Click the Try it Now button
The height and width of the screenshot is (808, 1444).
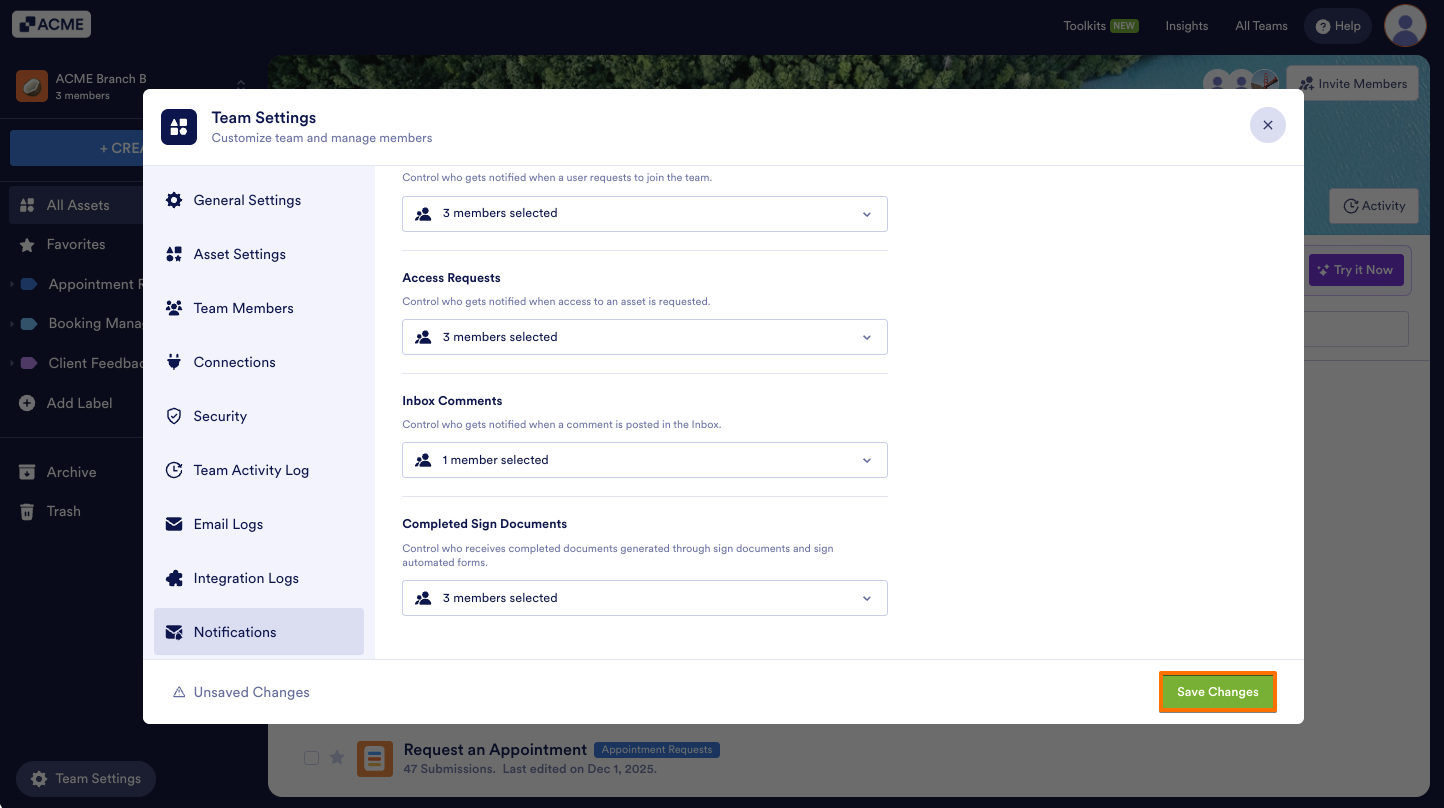coord(1356,270)
